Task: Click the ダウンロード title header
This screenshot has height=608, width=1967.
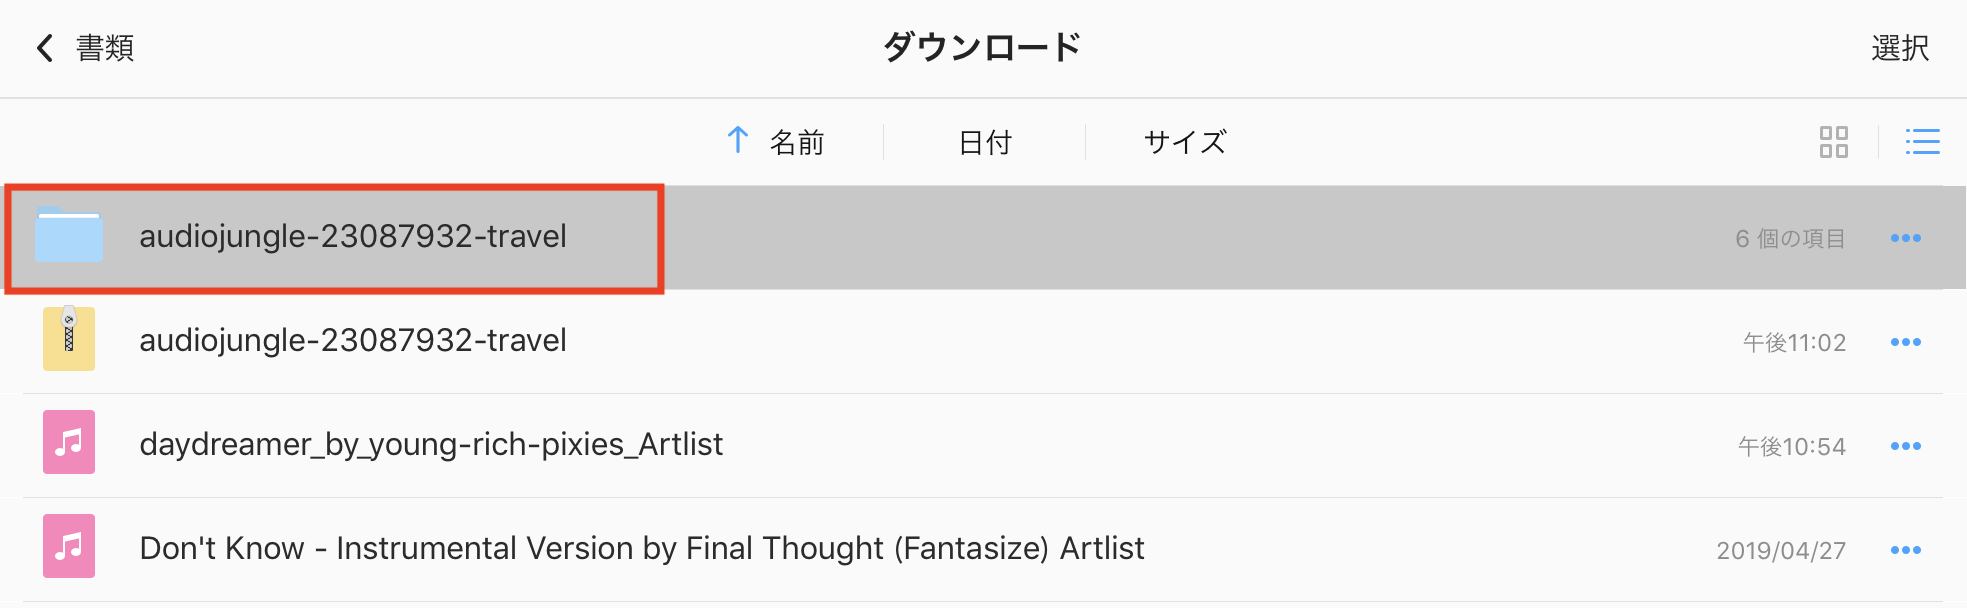Action: pyautogui.click(x=982, y=47)
